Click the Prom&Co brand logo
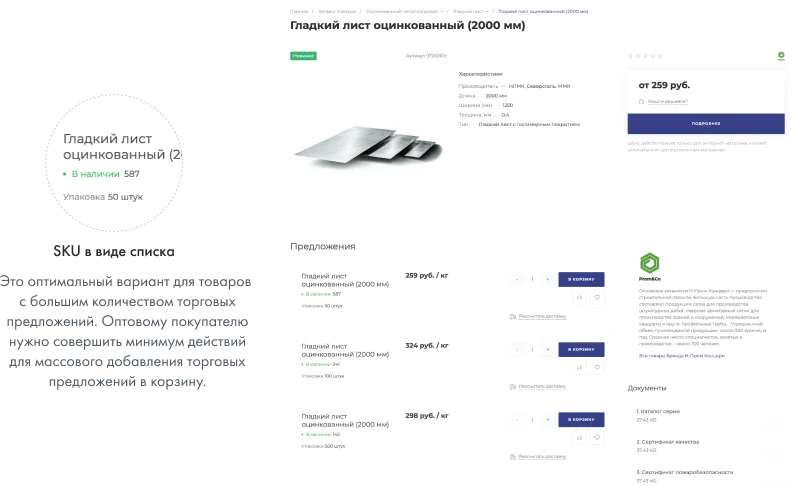 [649, 263]
